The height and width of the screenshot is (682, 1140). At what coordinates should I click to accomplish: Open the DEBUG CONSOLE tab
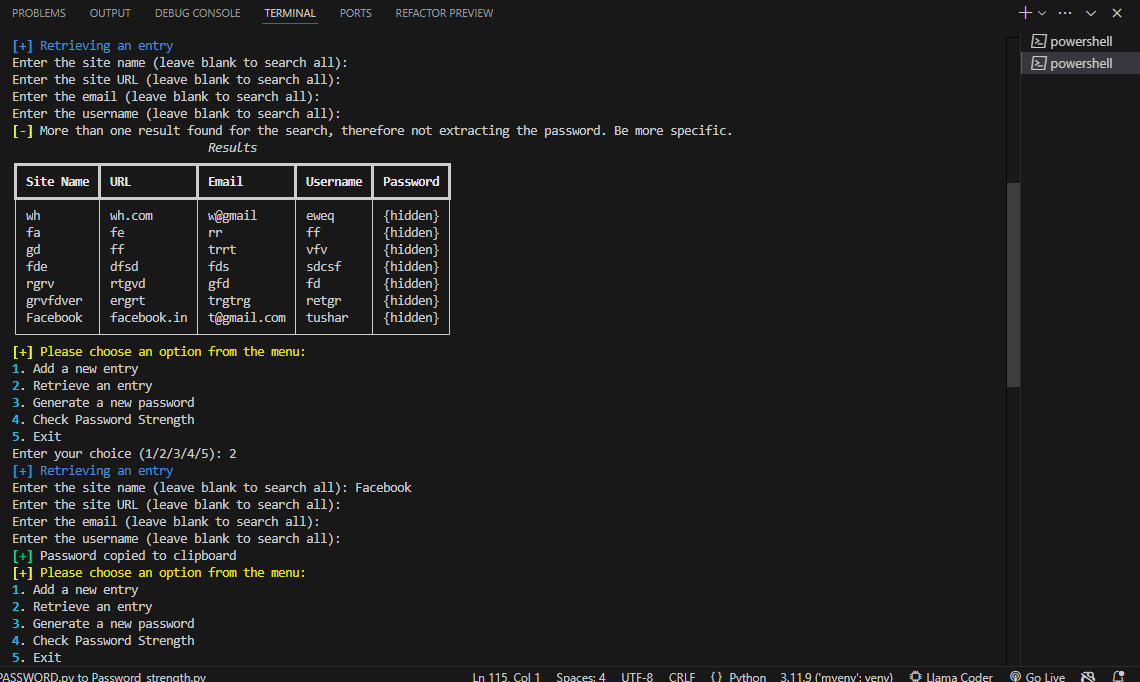(x=197, y=13)
